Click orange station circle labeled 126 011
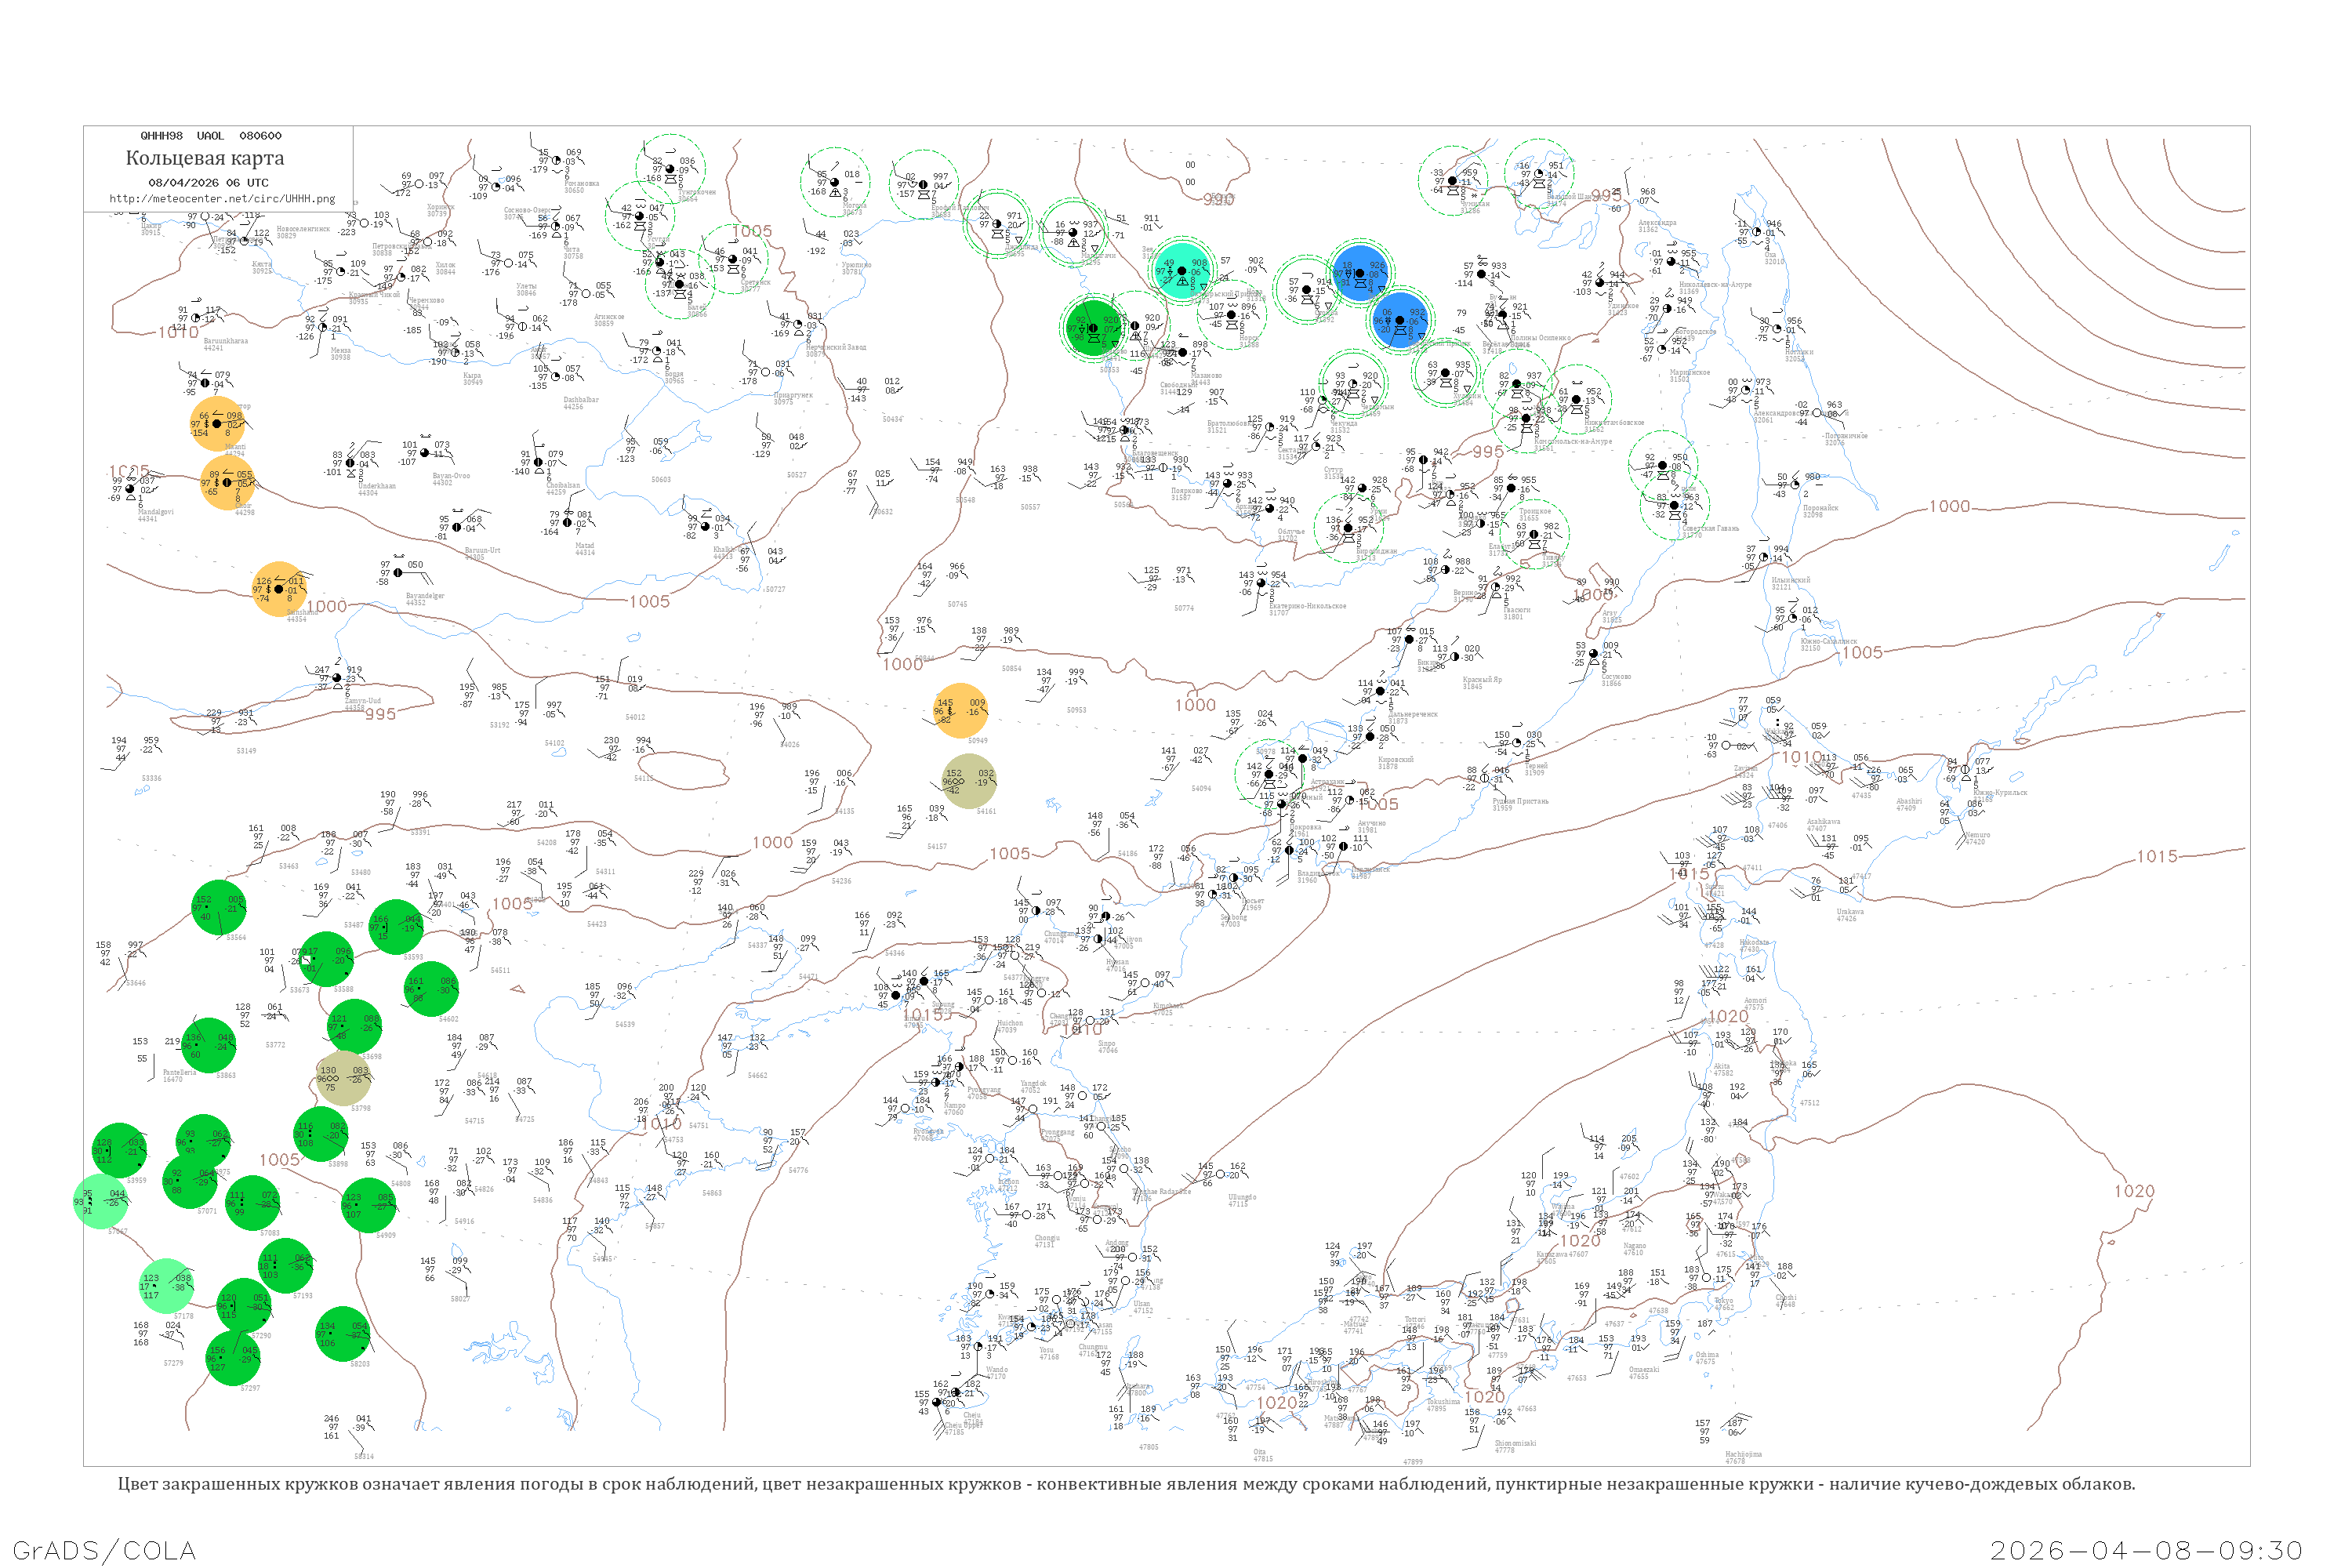Screen dimensions: 2352x1568 coord(279,589)
